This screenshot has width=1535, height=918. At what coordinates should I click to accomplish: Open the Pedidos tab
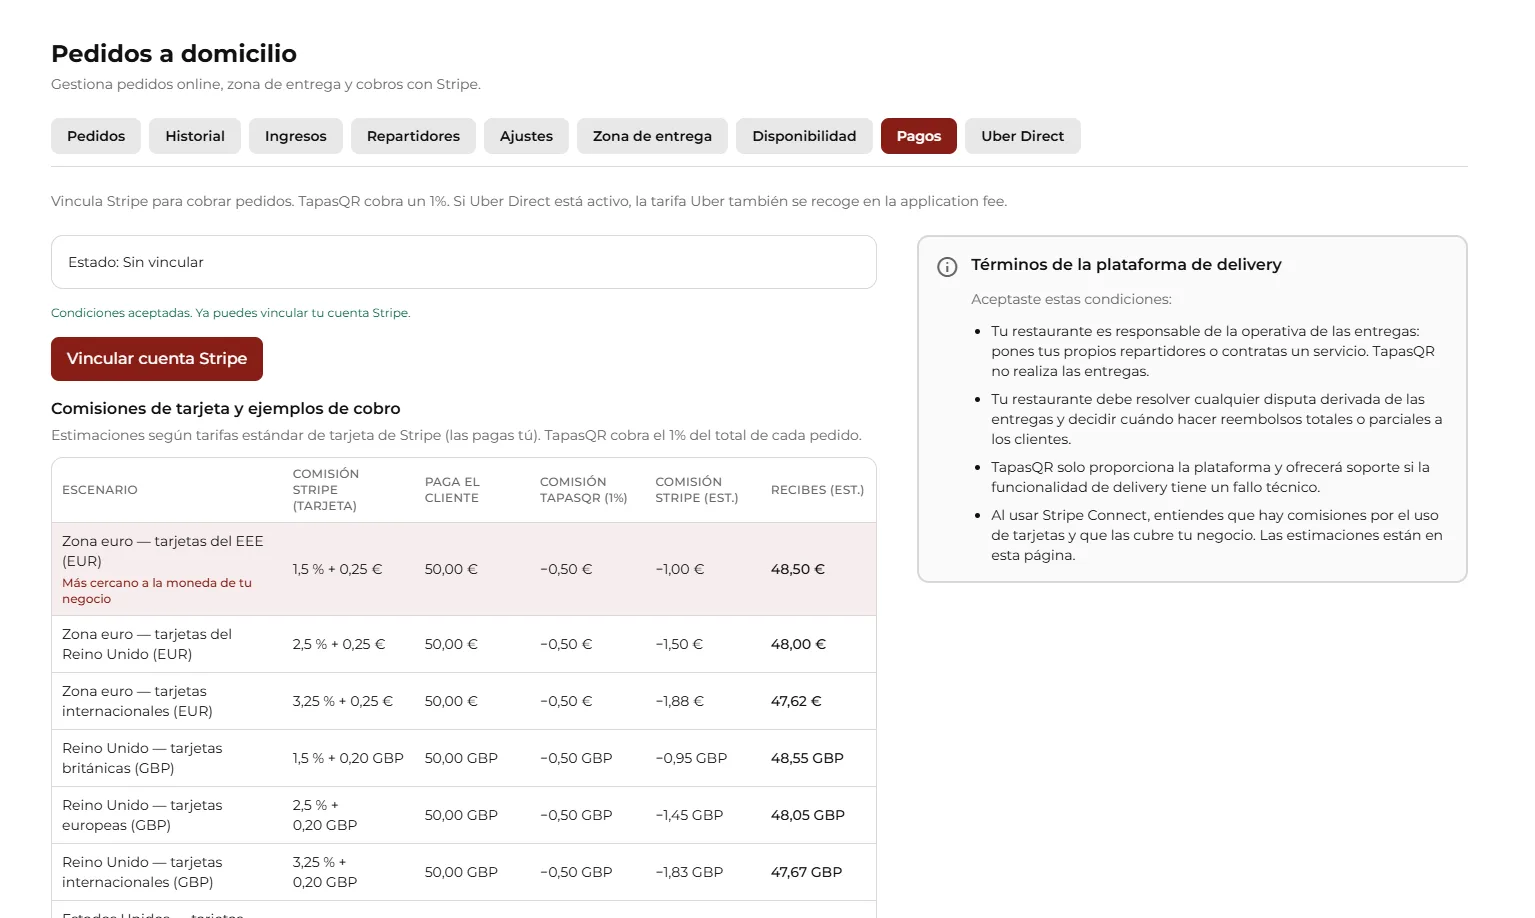click(96, 136)
